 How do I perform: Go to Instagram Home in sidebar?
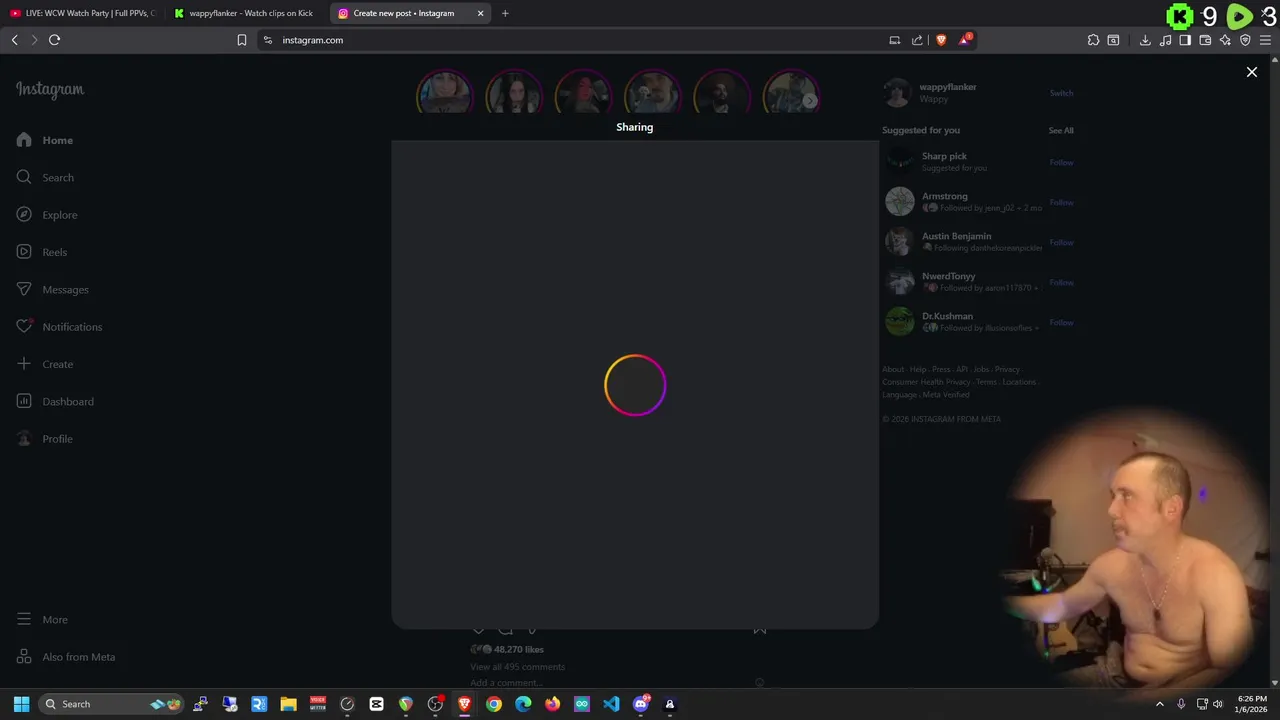[x=45, y=140]
